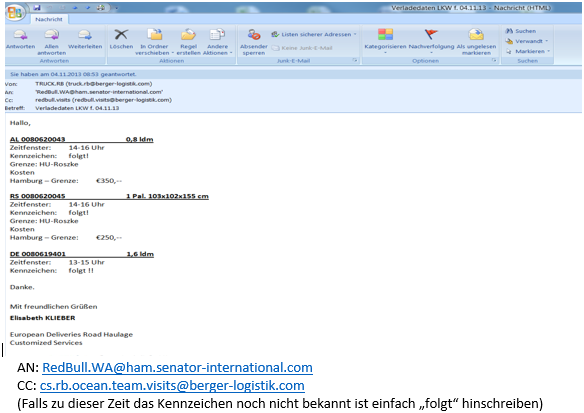
Task: Click redbull.visits in the Cc field
Action: tap(104, 100)
